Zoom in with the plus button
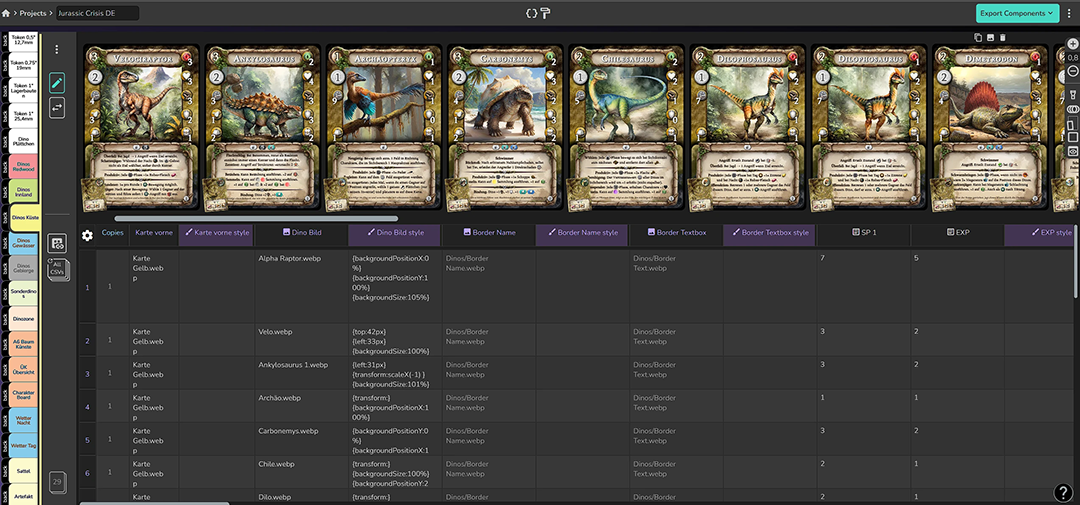 pyautogui.click(x=1072, y=44)
